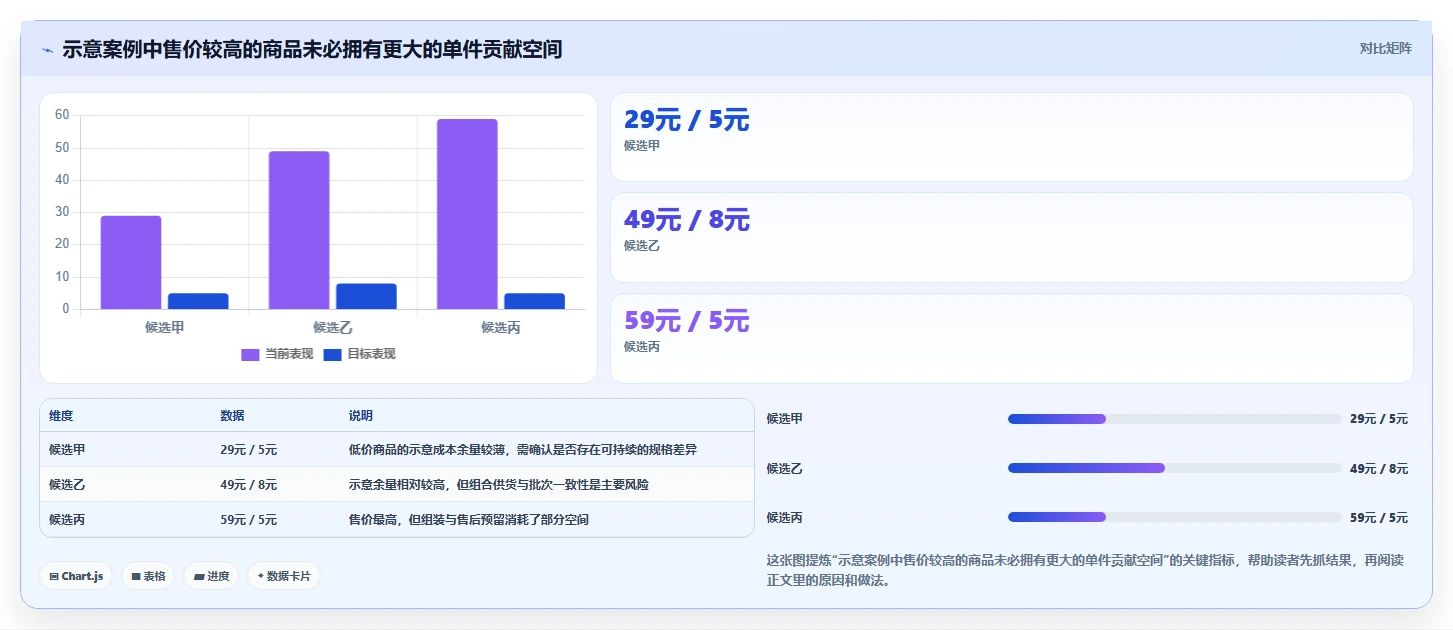Screen dimensions: 1453x630
Task: Click the 数据 column header
Action: point(232,416)
